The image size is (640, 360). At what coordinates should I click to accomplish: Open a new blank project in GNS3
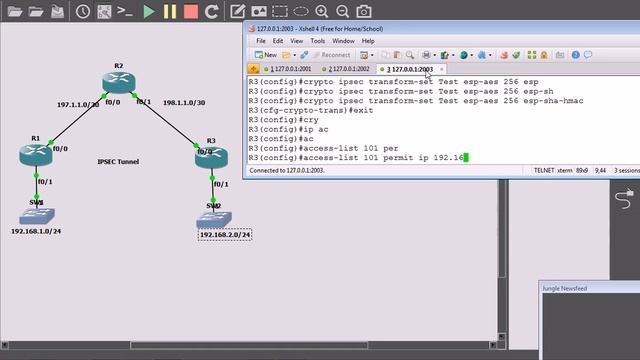tap(15, 11)
